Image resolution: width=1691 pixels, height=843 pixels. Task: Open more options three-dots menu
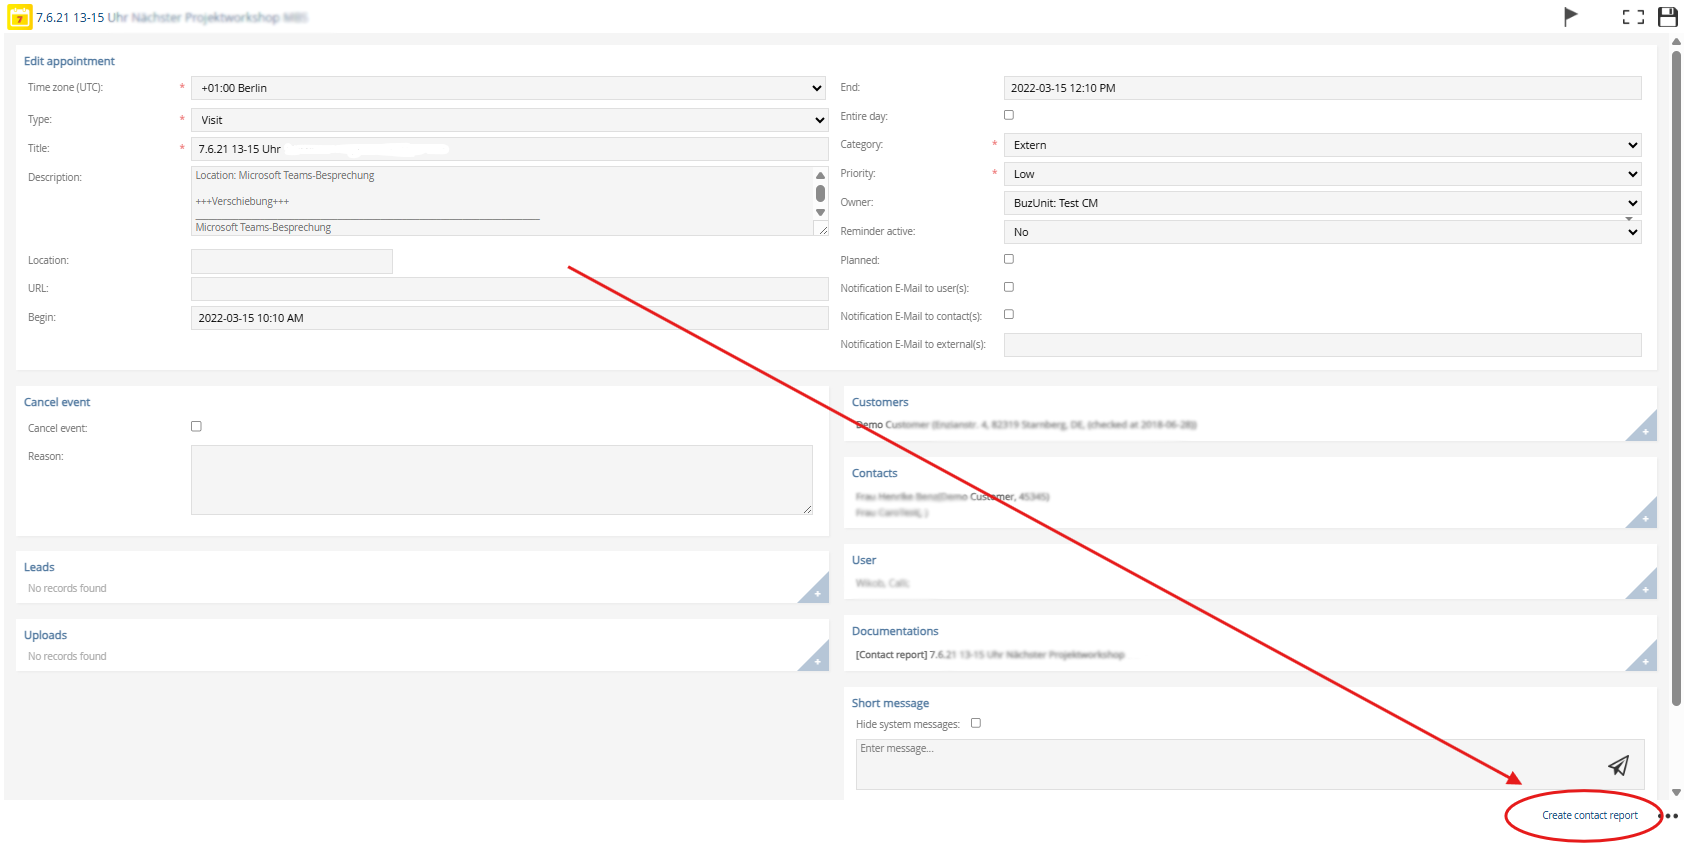[1670, 816]
